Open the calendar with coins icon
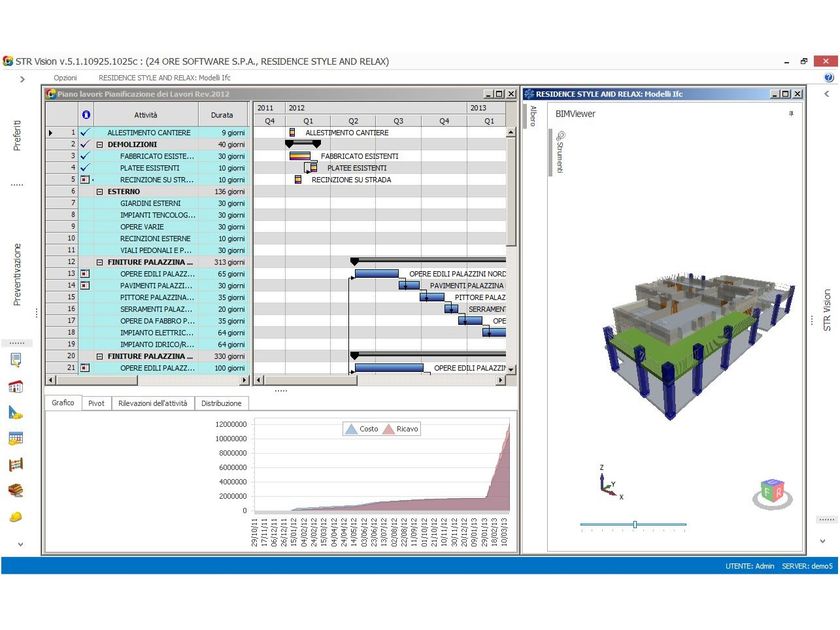This screenshot has width=840, height=630. [16, 439]
